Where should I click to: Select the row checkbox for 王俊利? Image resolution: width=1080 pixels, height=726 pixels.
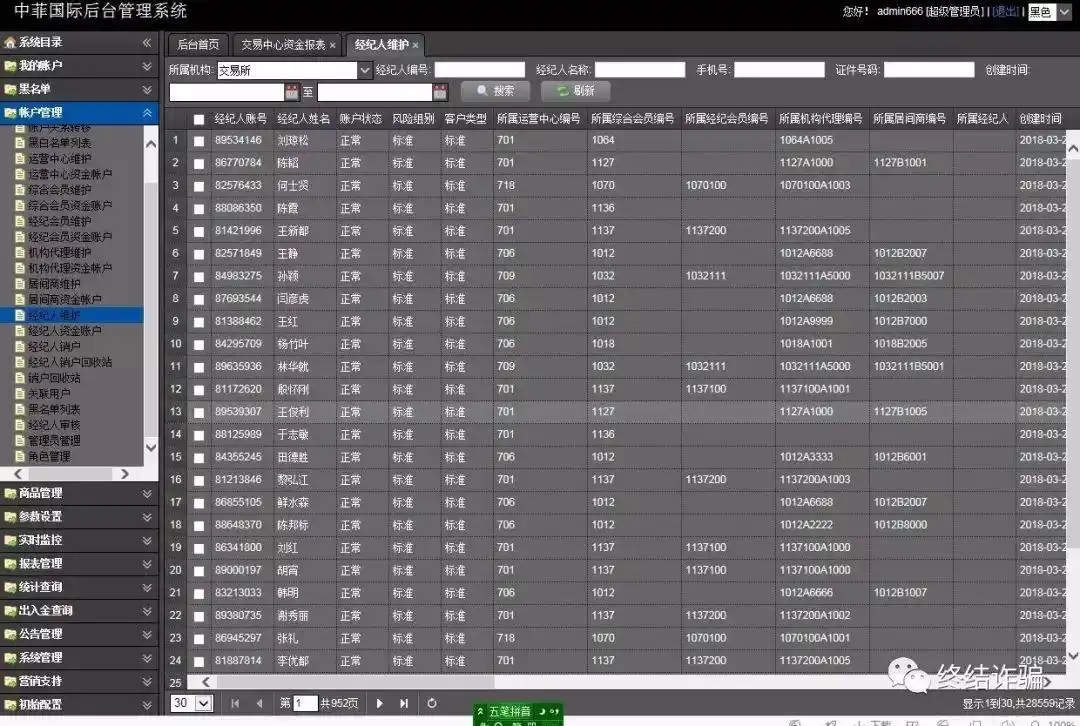tap(199, 413)
